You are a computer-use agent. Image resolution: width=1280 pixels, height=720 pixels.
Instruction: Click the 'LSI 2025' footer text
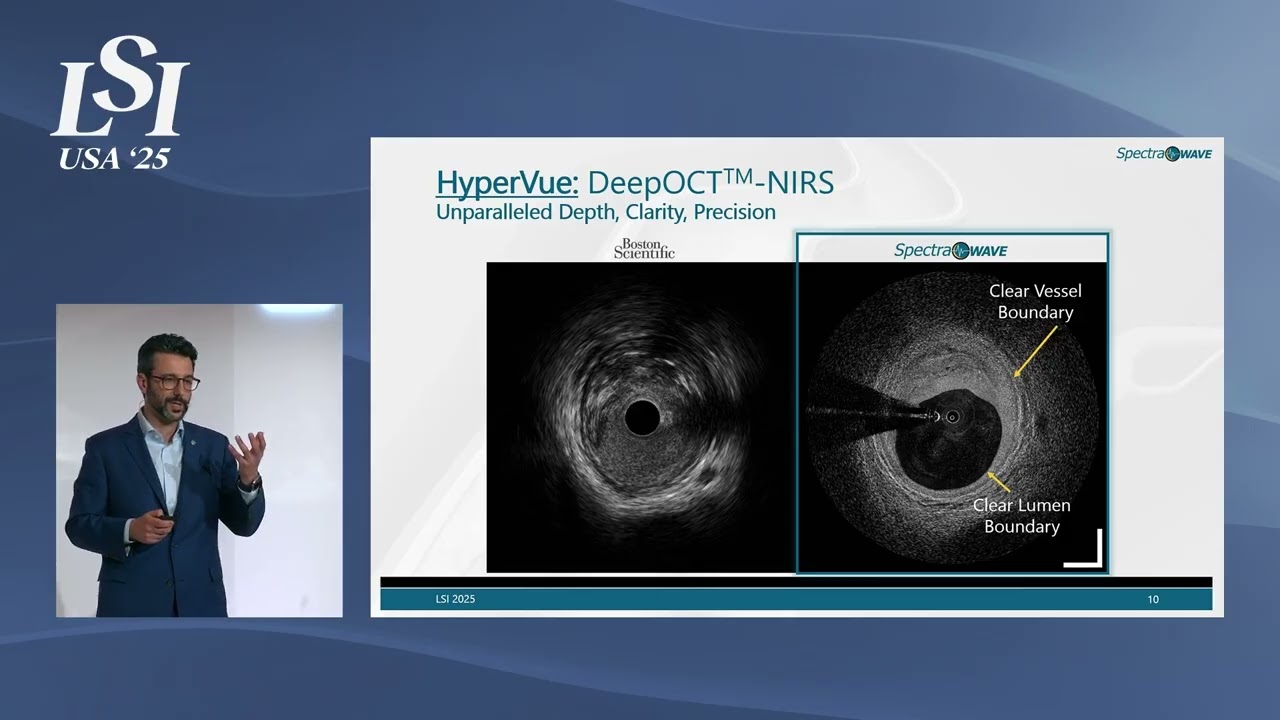tap(455, 599)
